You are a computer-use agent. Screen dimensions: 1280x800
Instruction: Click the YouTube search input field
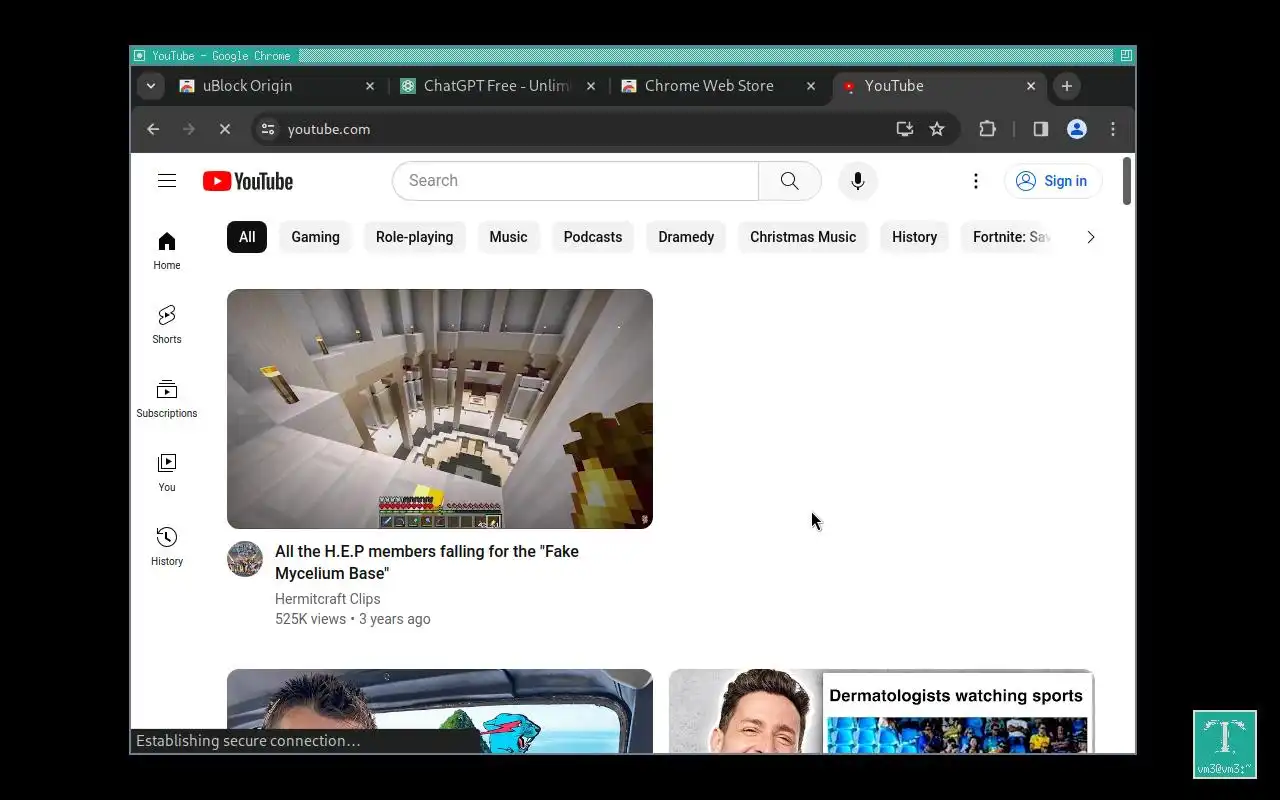pyautogui.click(x=575, y=181)
